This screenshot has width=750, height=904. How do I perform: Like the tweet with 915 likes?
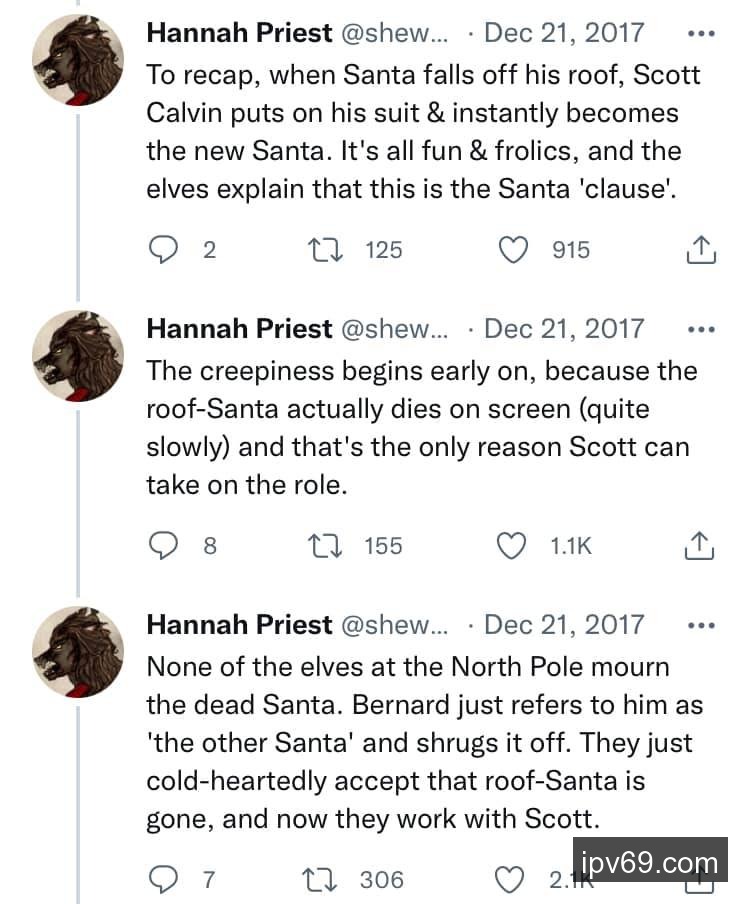[513, 250]
